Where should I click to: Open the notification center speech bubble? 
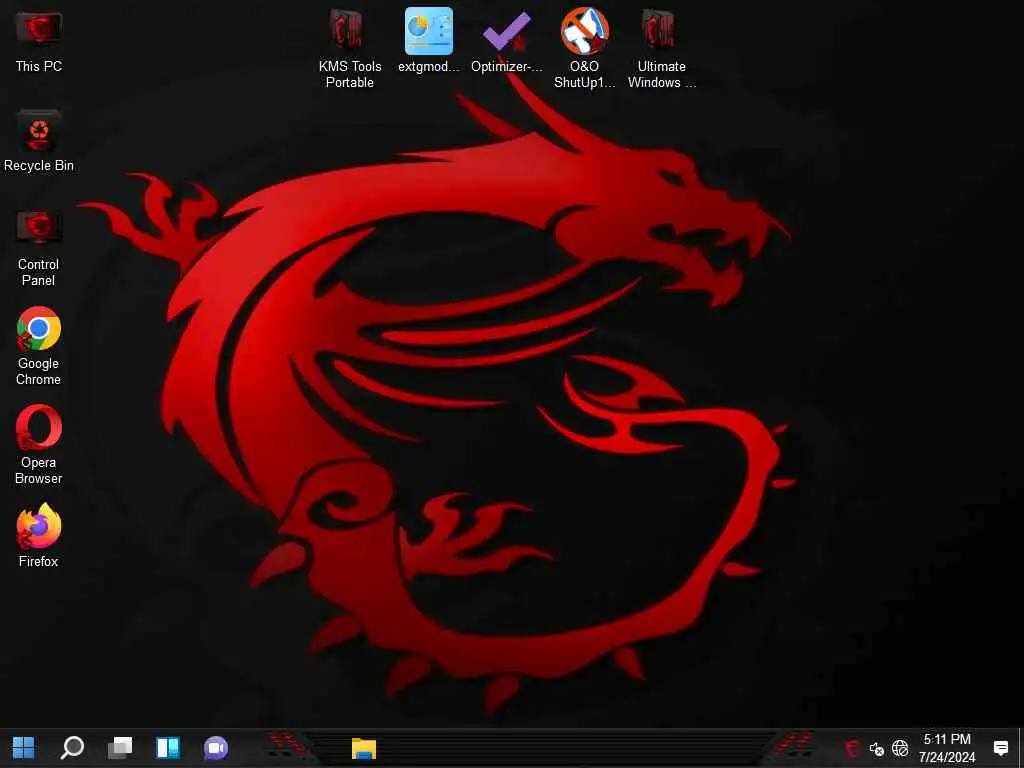(1000, 748)
